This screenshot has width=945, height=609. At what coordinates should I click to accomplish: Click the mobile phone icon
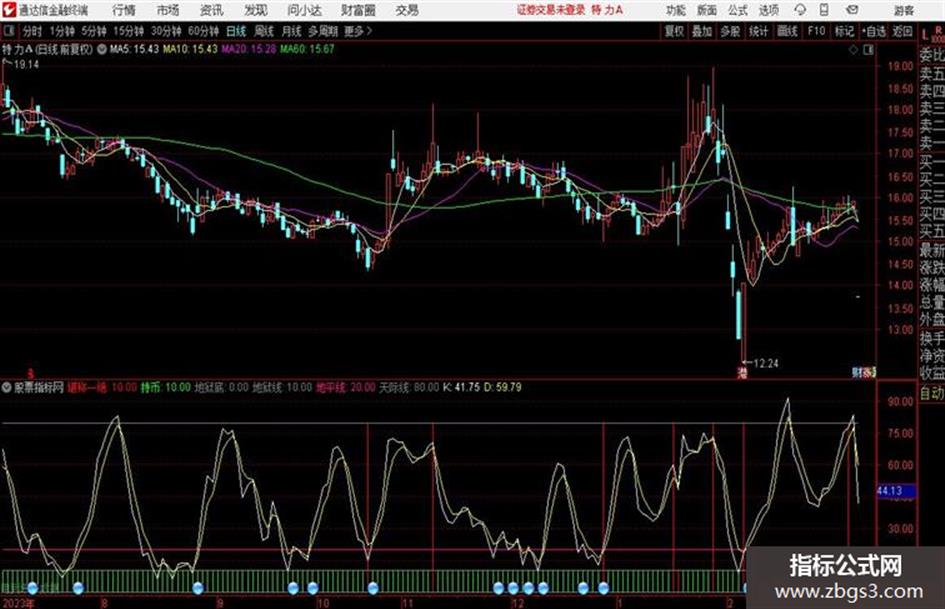click(824, 10)
